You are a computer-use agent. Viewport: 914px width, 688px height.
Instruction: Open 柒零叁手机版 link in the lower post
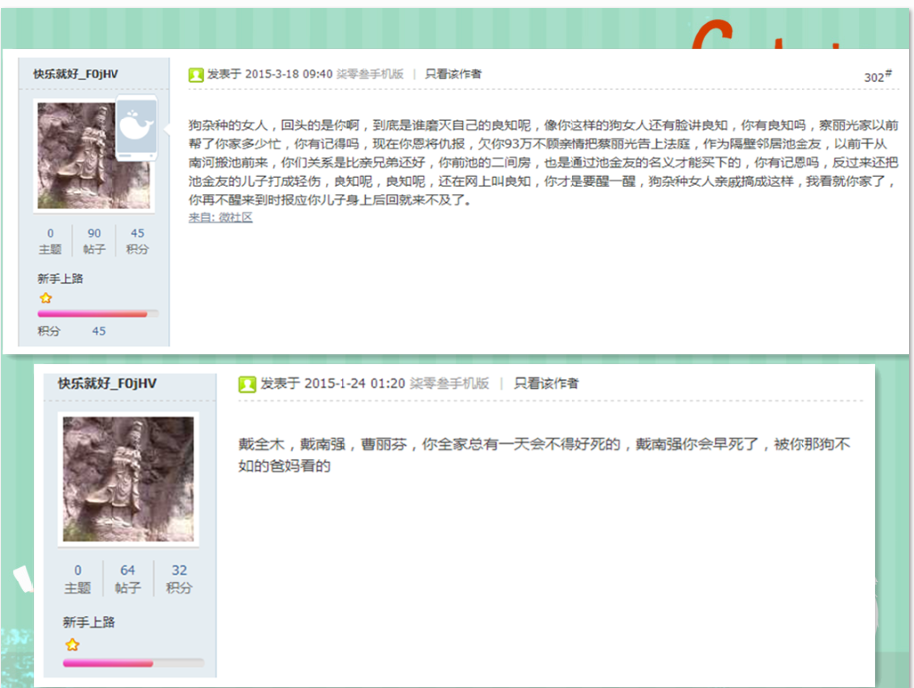pyautogui.click(x=449, y=383)
